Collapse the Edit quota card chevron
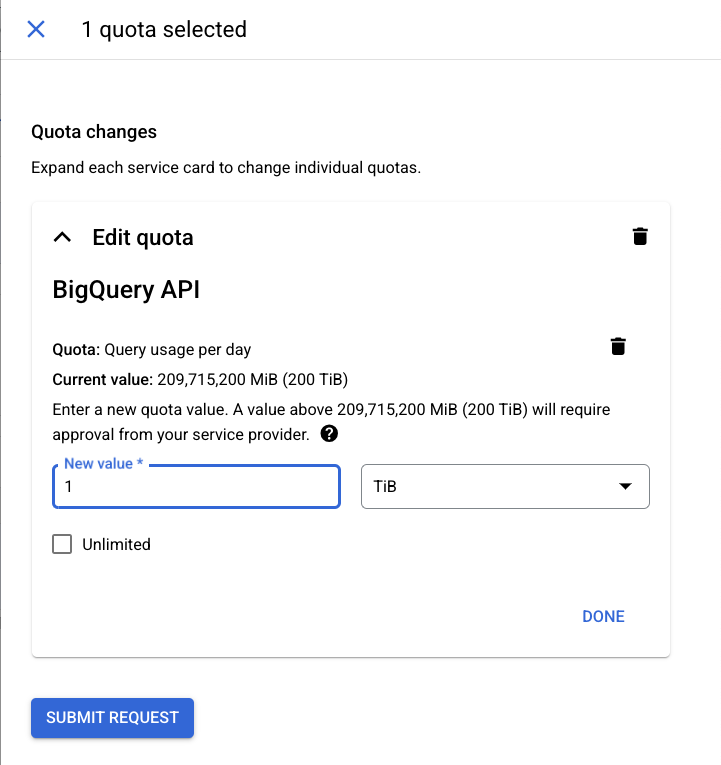 62,237
